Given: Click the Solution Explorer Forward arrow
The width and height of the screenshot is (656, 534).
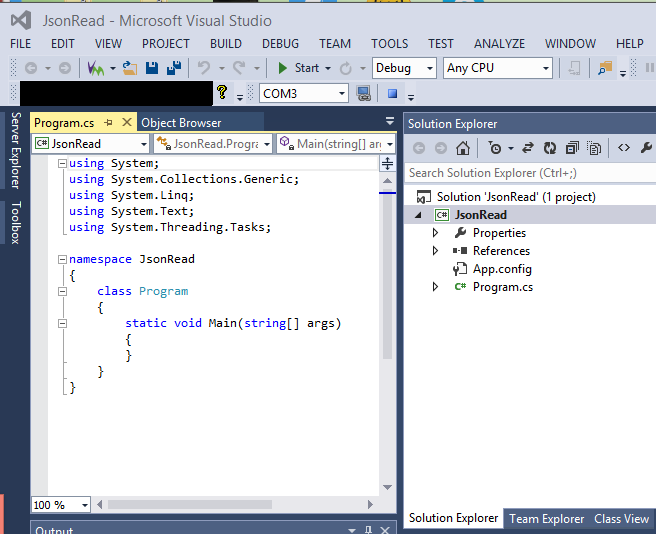Looking at the screenshot, I should point(441,148).
